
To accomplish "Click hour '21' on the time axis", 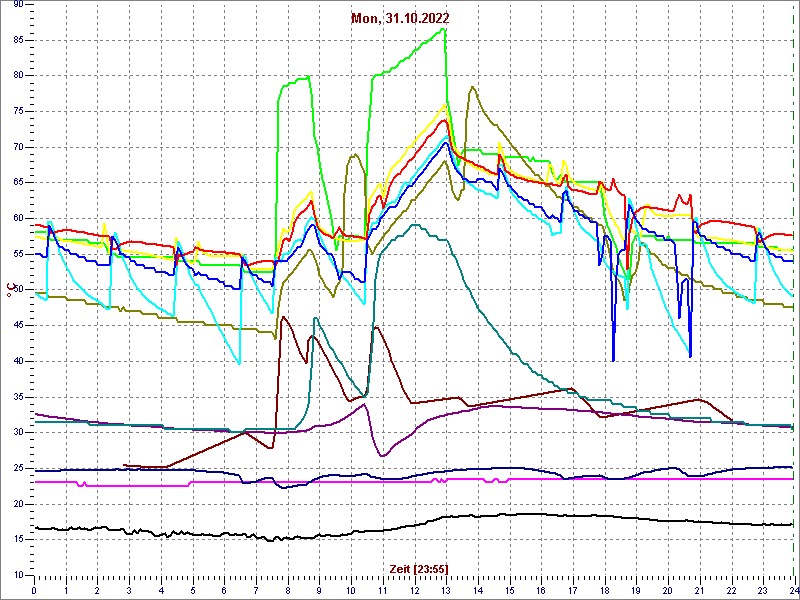I will coord(698,590).
